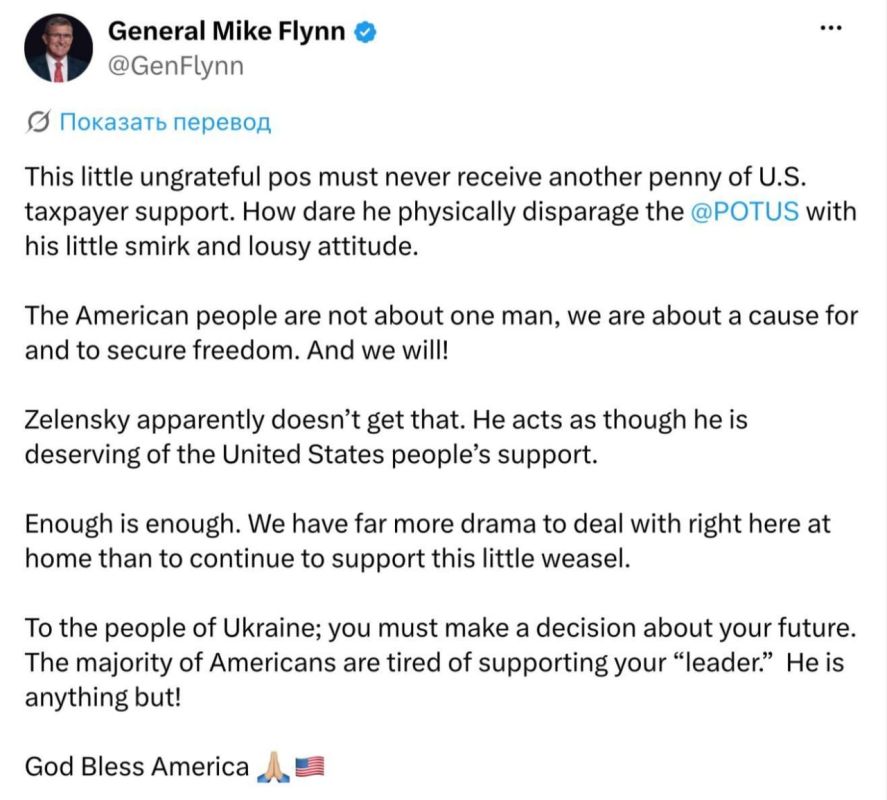
Task: Click the Показать перевод translate link
Action: tap(166, 121)
